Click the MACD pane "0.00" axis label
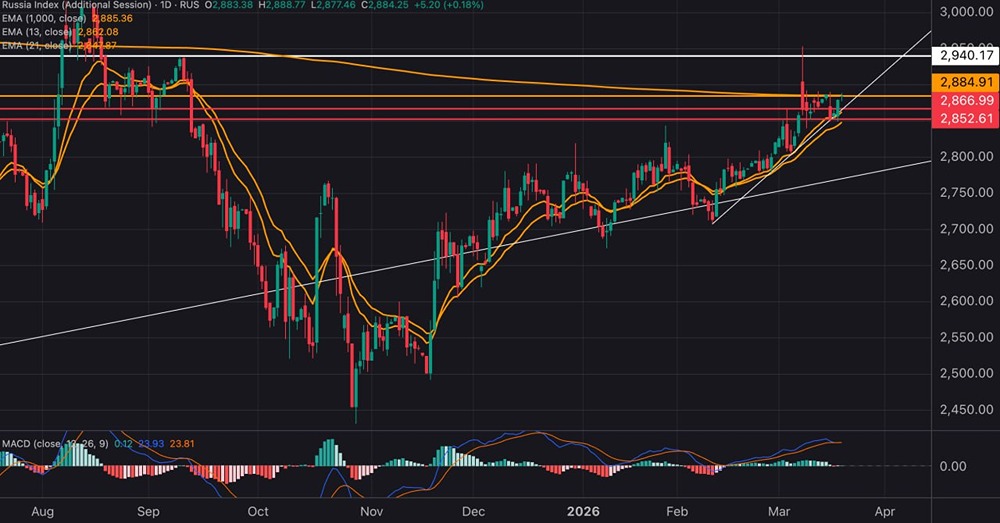Viewport: 1000px width, 523px height. point(953,466)
